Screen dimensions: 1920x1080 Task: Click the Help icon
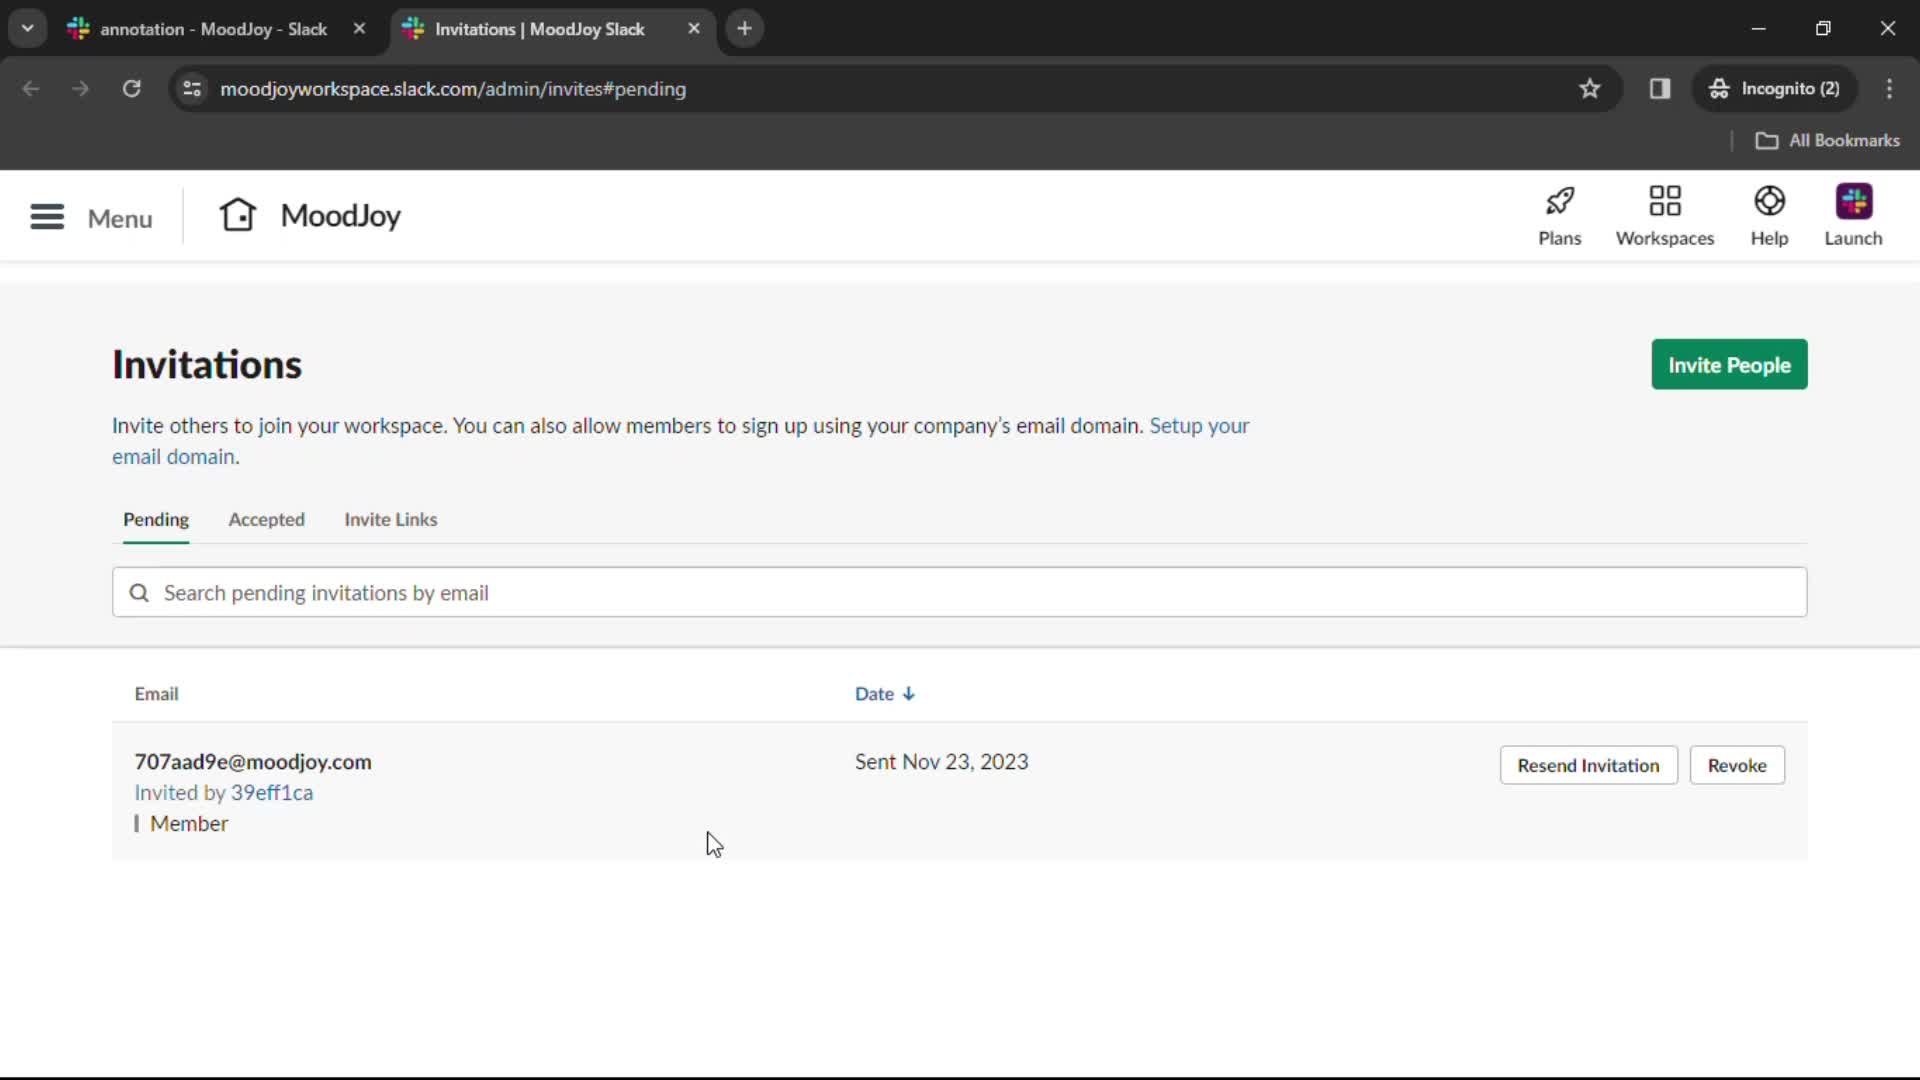(1770, 215)
